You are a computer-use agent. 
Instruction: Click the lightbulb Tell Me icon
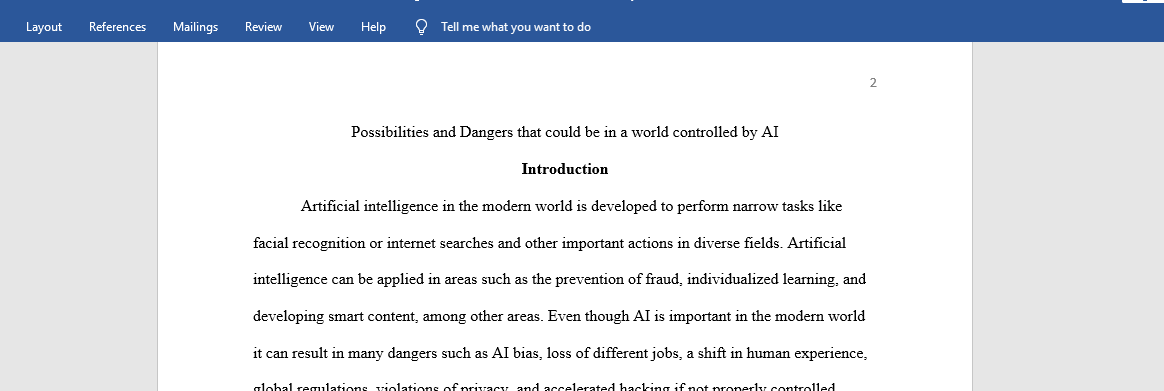pos(421,27)
